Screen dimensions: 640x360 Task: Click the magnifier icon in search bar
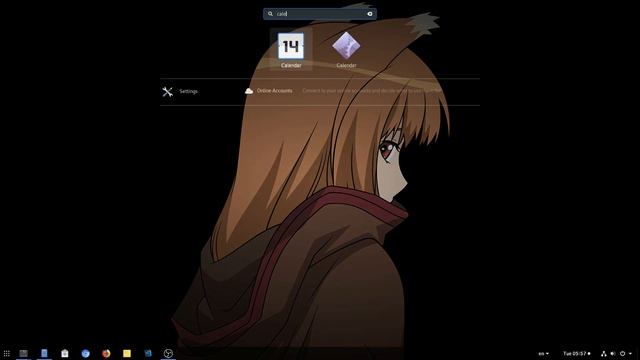click(270, 14)
